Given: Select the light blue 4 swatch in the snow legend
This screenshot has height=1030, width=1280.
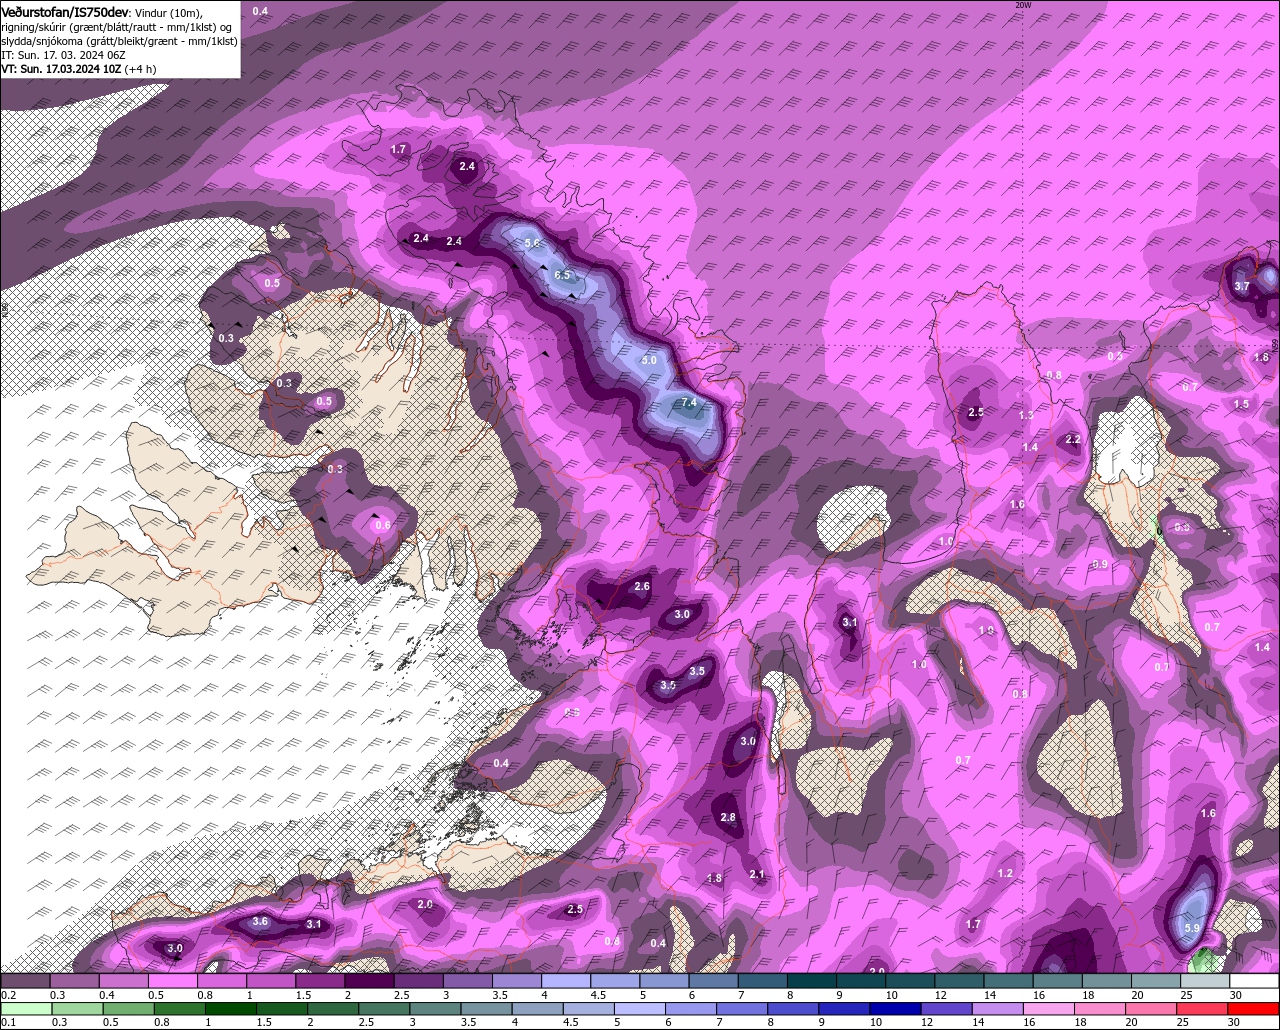Looking at the screenshot, I should tap(565, 981).
